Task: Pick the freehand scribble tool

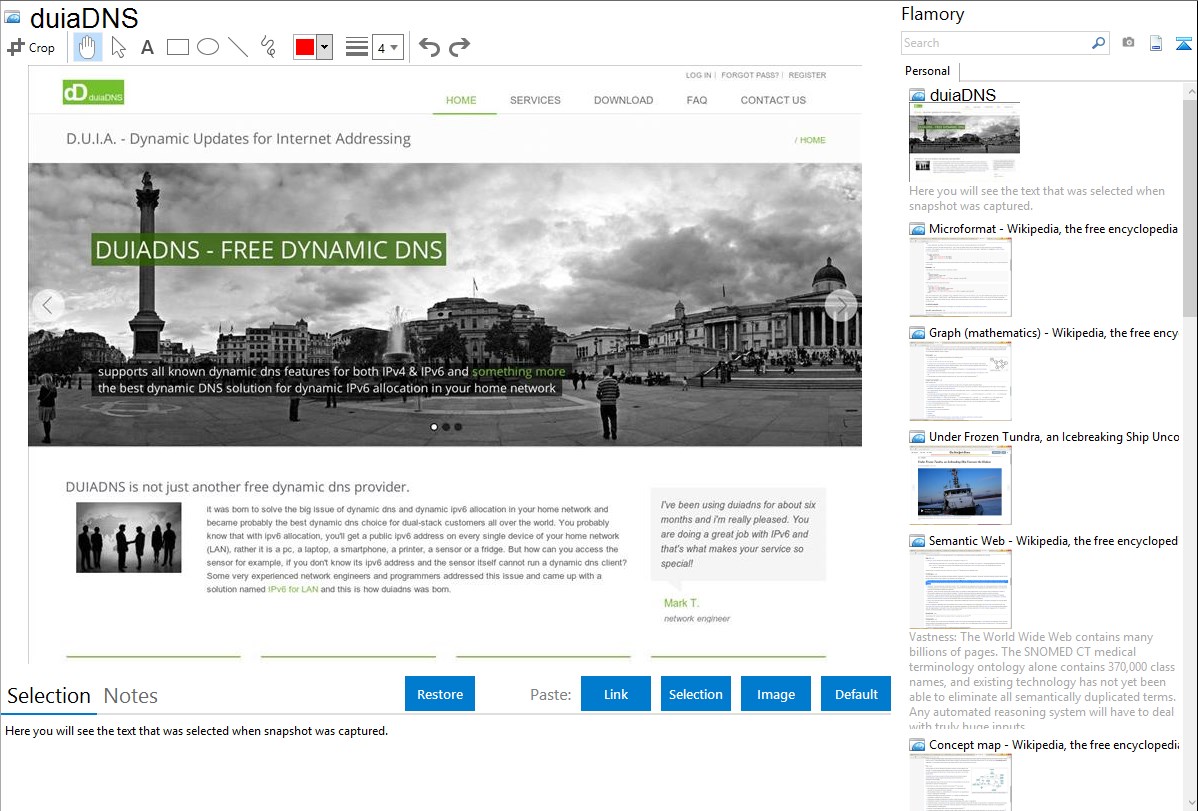Action: [x=268, y=47]
